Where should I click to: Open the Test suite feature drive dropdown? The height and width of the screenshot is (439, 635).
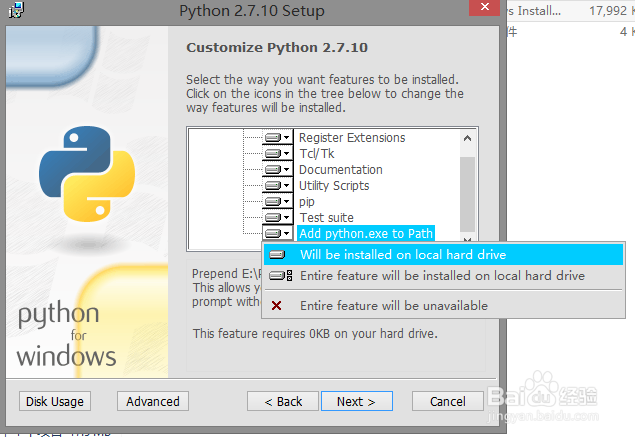277,217
